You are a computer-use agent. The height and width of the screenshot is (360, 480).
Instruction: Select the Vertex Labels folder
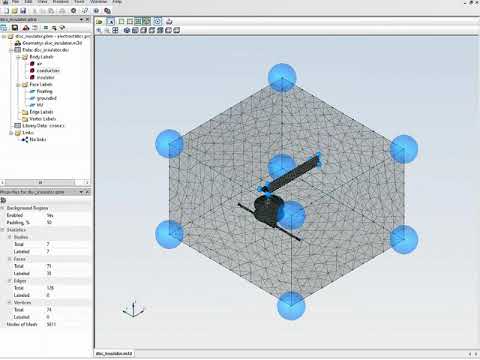pyautogui.click(x=43, y=119)
